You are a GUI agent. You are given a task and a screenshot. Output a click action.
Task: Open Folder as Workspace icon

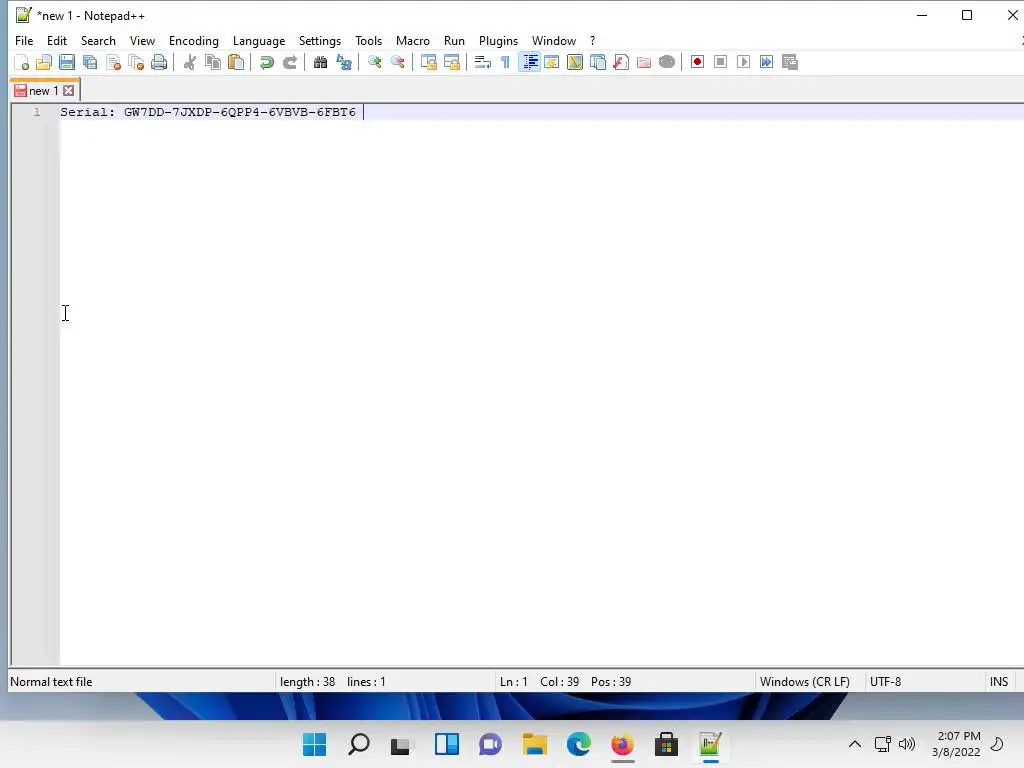(644, 62)
